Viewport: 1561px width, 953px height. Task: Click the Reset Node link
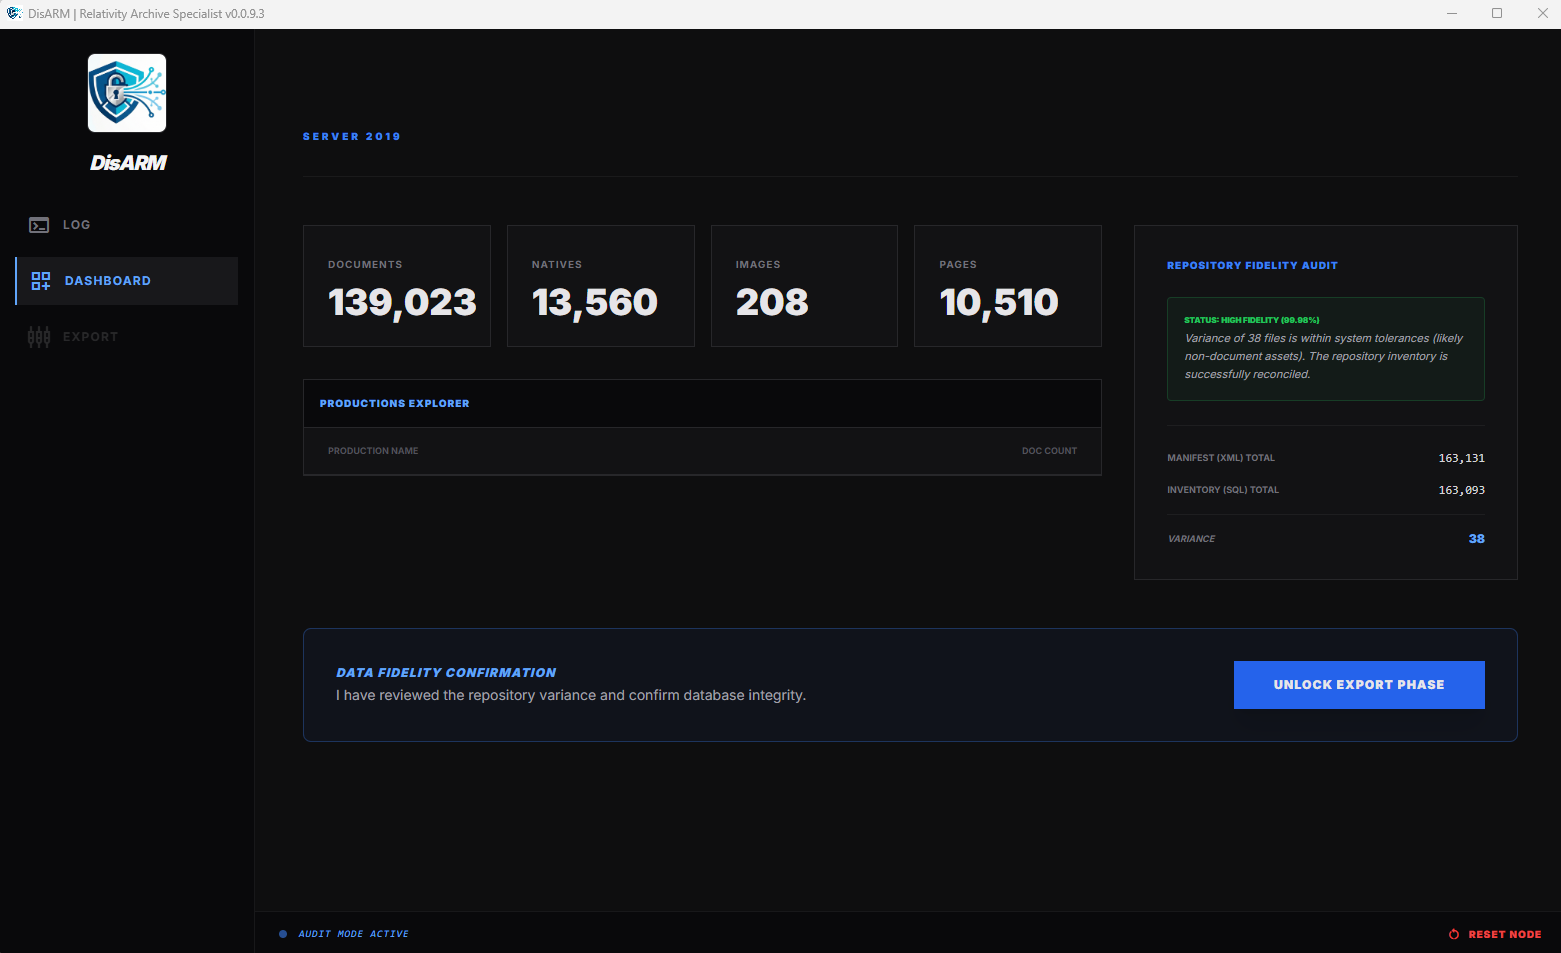(x=1495, y=934)
